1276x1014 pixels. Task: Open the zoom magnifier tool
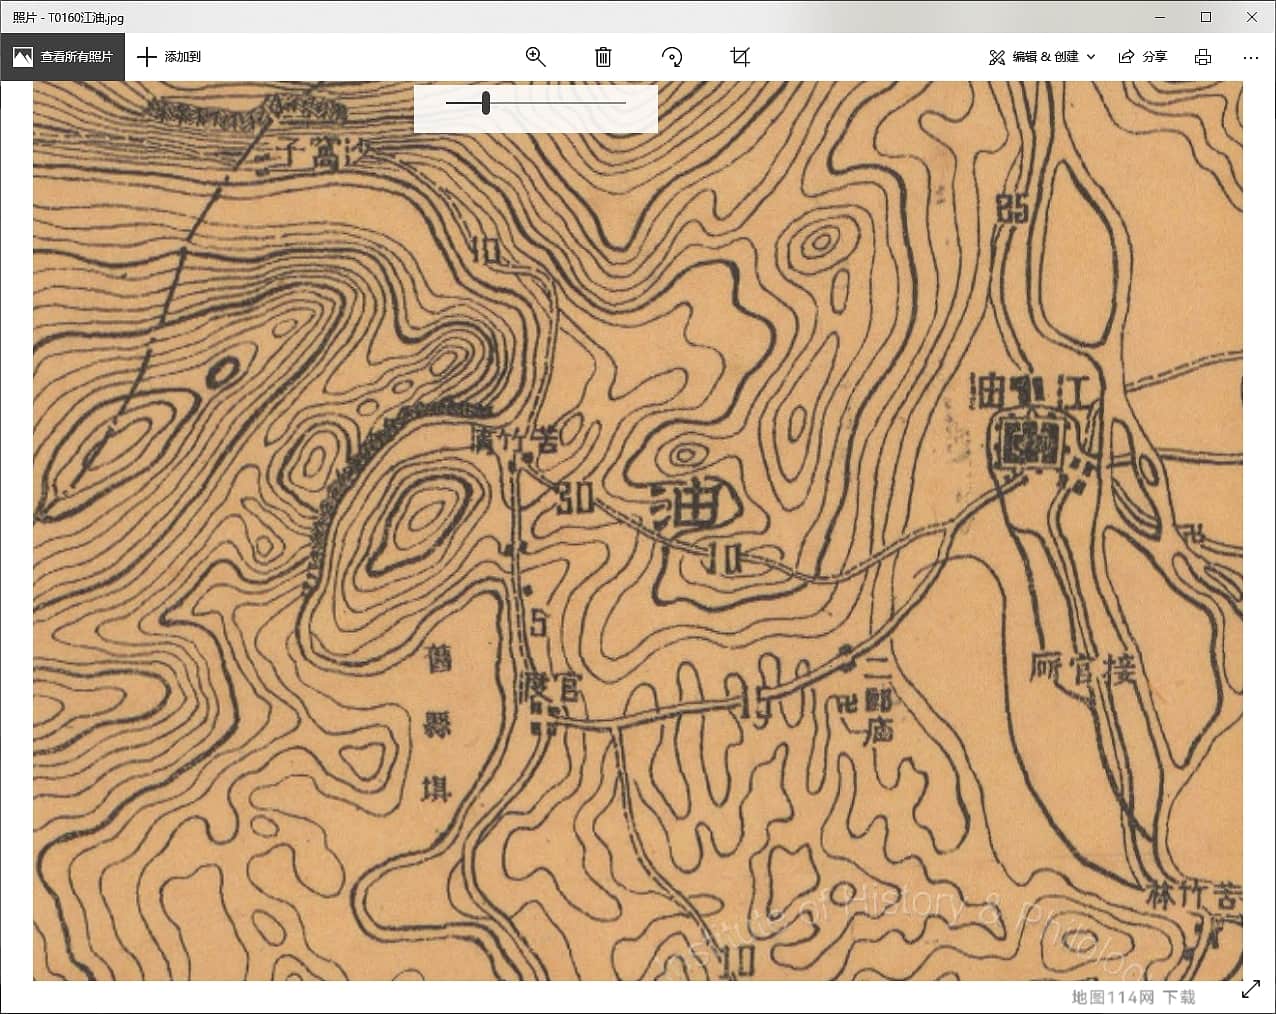(535, 57)
